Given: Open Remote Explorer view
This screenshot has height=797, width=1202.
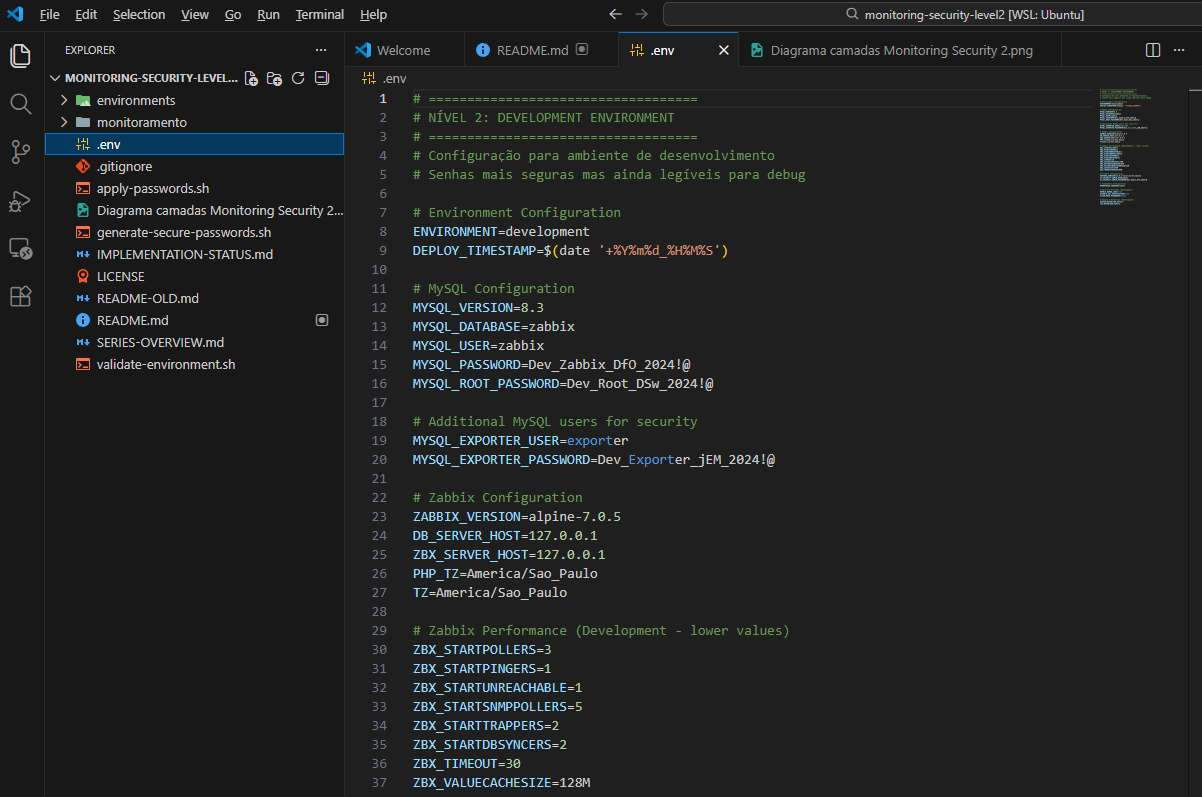Looking at the screenshot, I should tap(21, 248).
